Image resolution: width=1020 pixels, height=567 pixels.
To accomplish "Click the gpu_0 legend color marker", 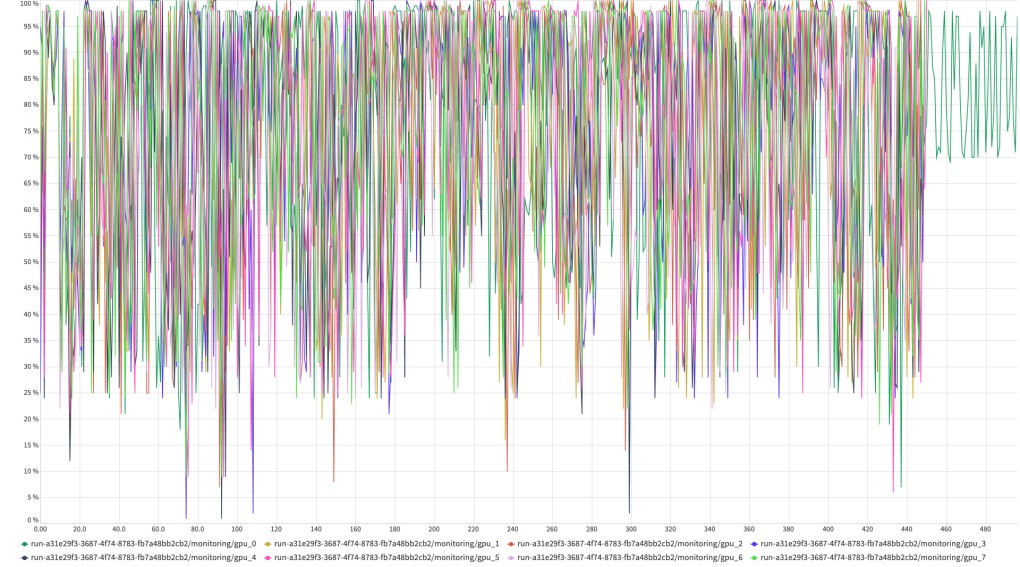I will 24,544.
